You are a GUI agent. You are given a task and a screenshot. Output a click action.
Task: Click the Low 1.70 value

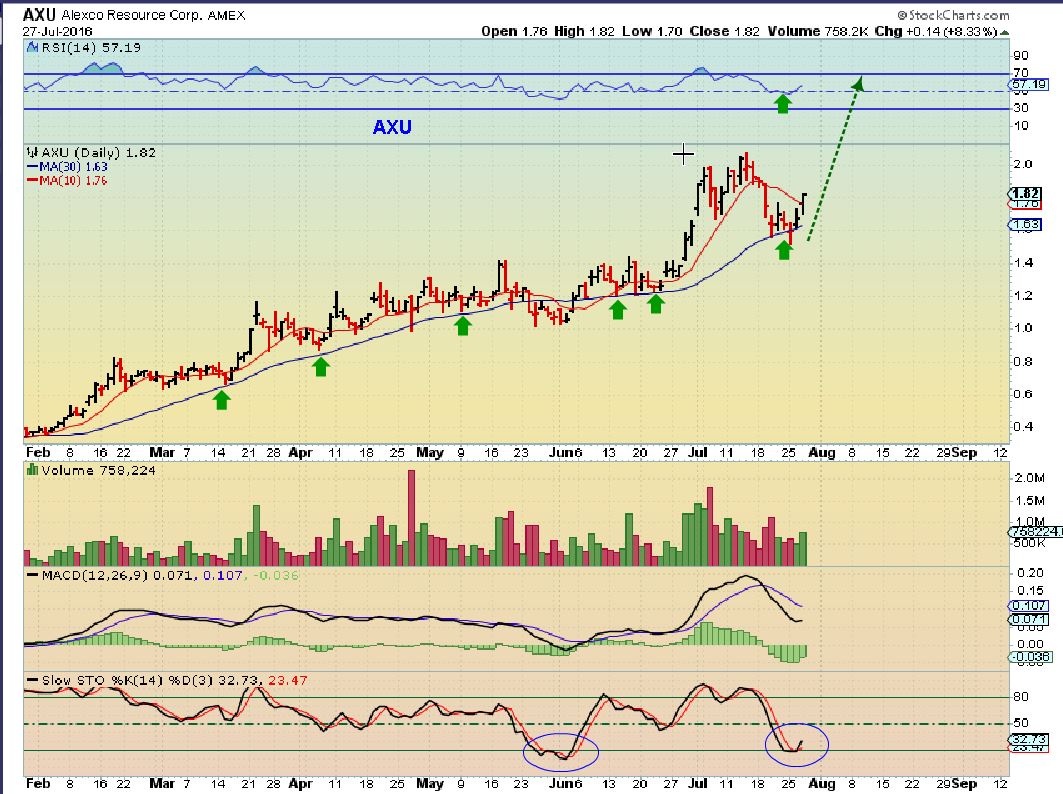(652, 31)
